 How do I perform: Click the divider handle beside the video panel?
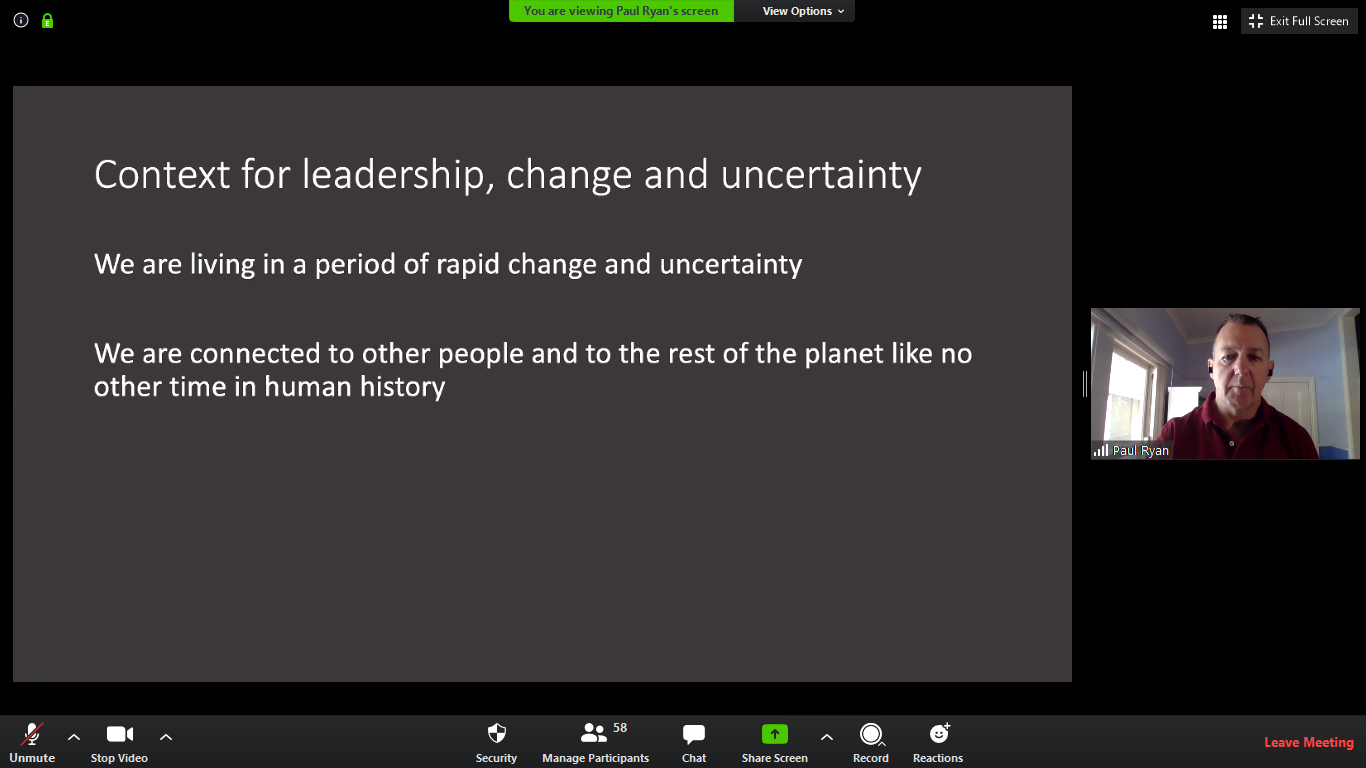coord(1085,383)
